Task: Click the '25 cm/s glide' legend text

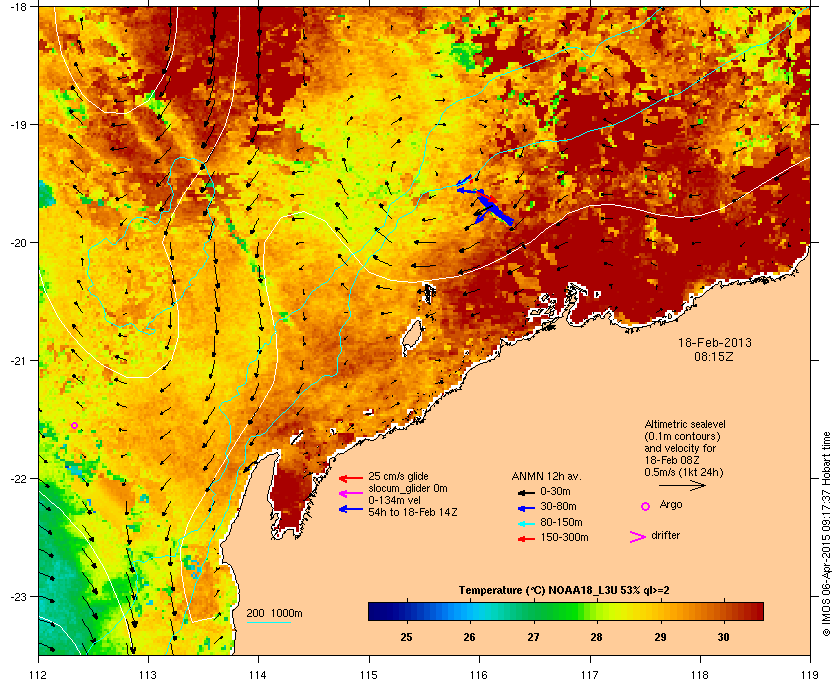Action: (398, 476)
